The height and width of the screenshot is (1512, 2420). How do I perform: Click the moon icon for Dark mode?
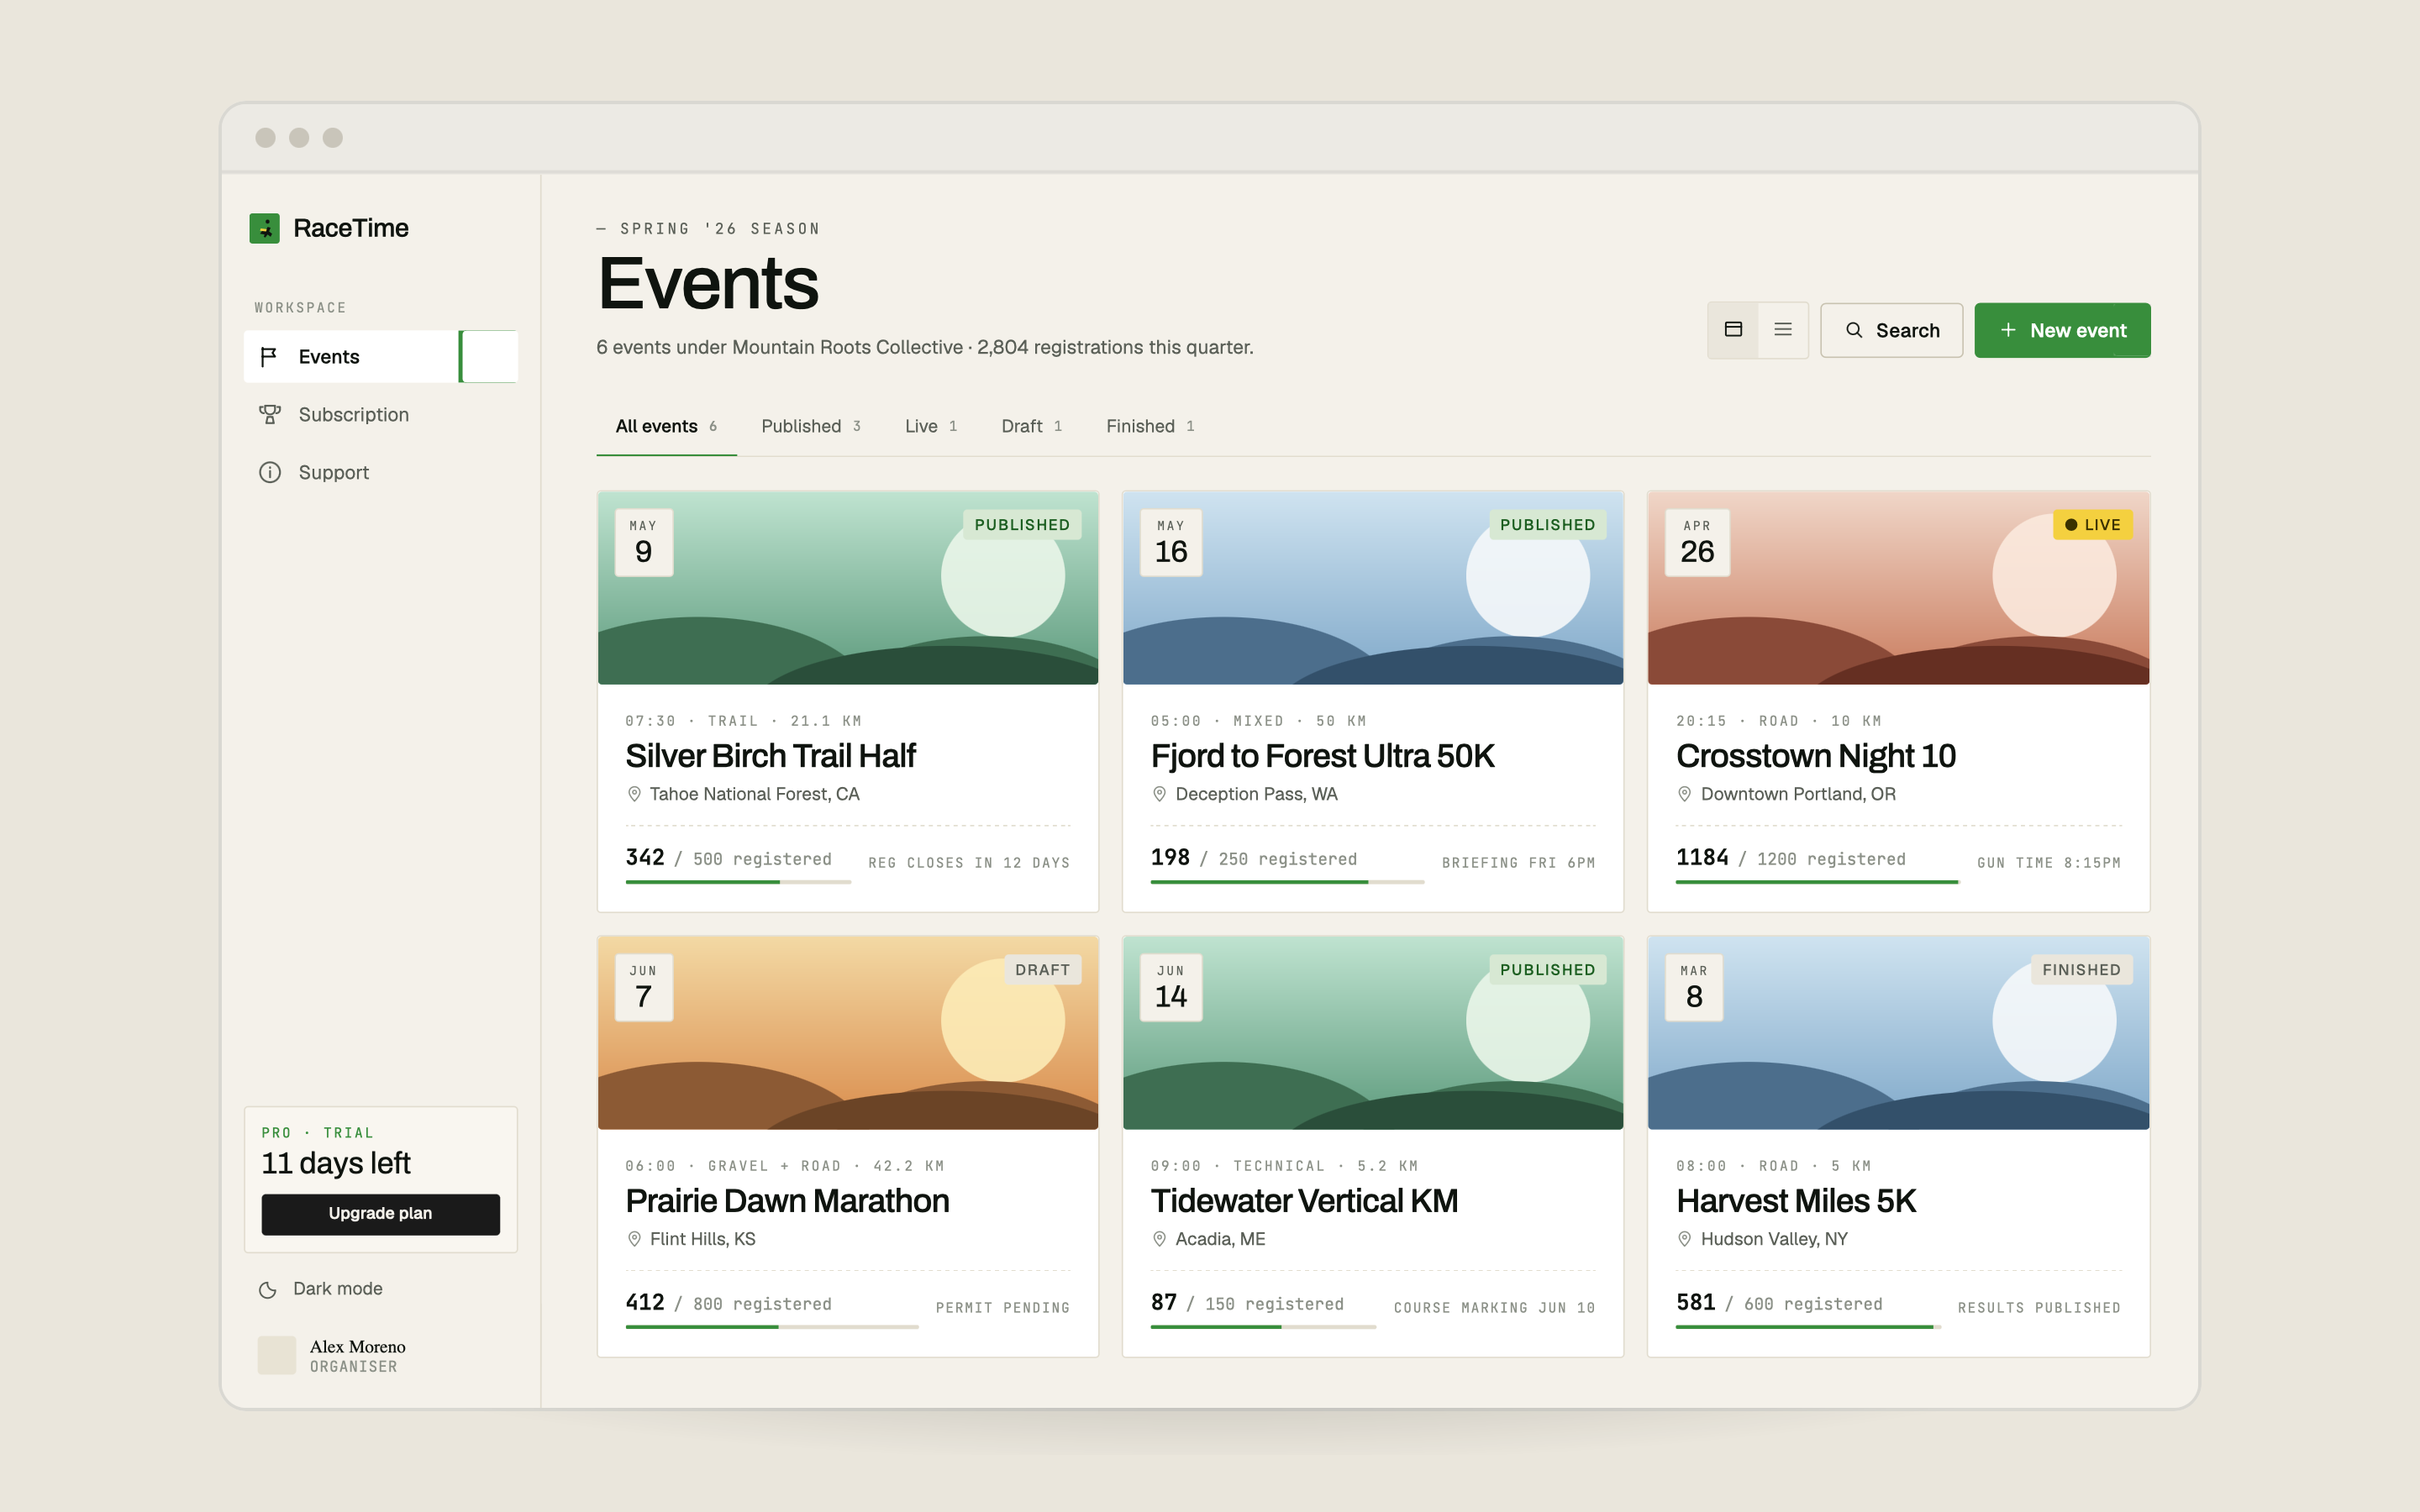click(x=267, y=1290)
